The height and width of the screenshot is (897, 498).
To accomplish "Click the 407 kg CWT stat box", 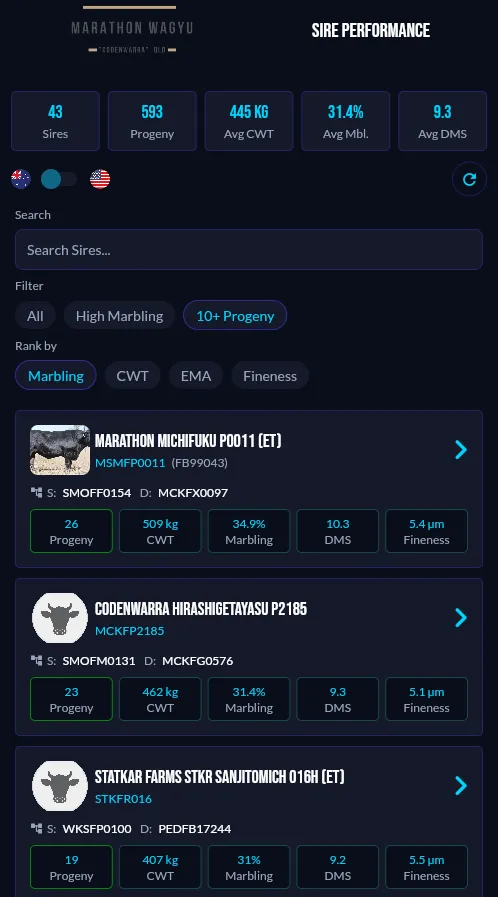I will tap(160, 868).
